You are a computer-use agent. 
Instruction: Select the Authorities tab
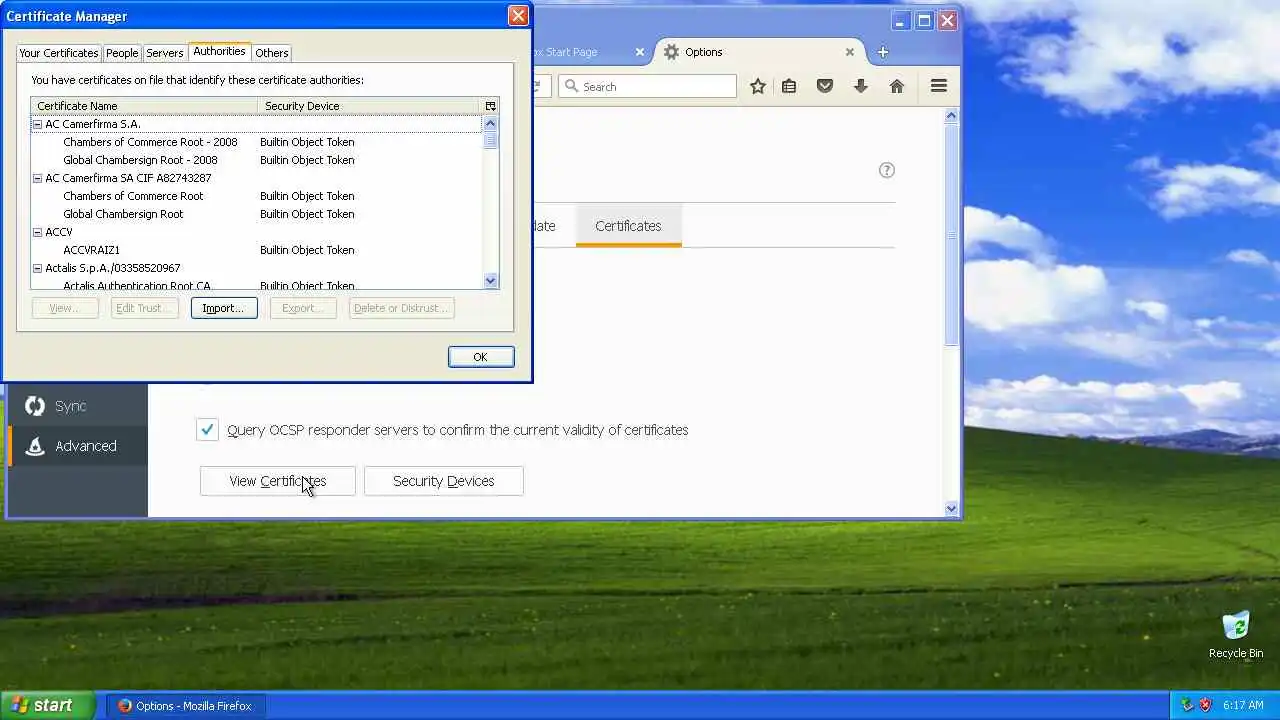(219, 51)
